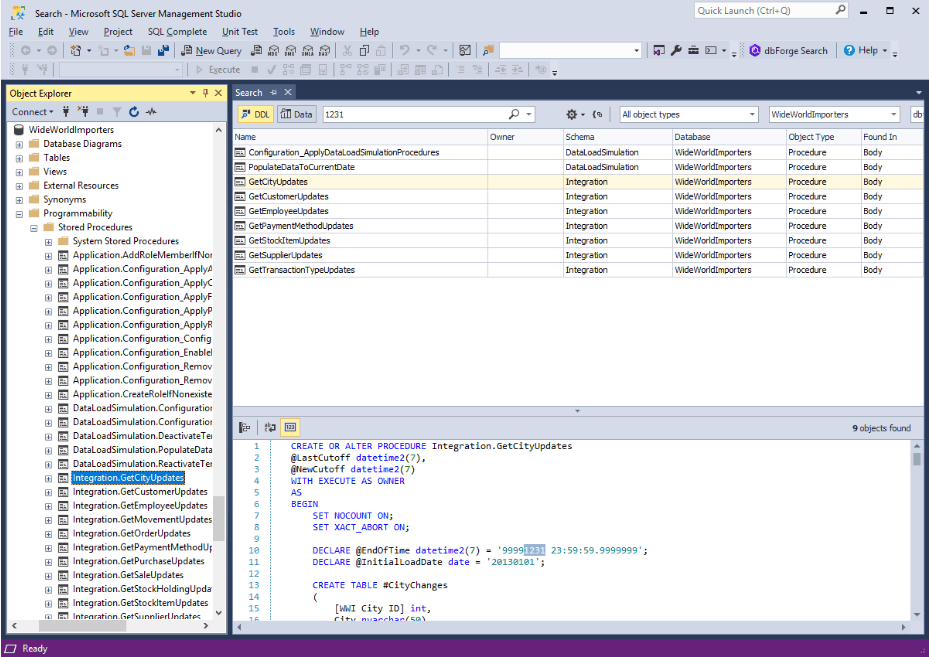The width and height of the screenshot is (929, 657).
Task: Click the dbForge Search icon in the toolbar
Action: tap(756, 50)
